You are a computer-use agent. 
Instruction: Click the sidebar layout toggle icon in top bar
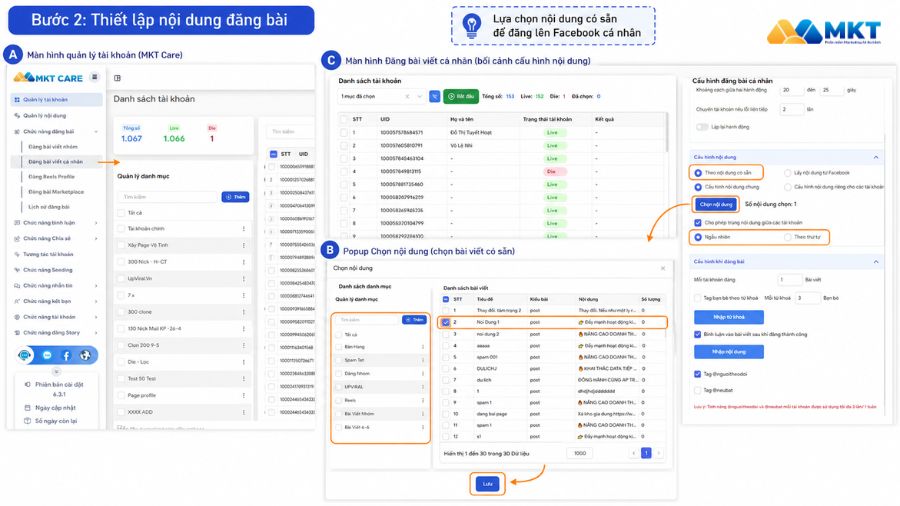click(118, 78)
